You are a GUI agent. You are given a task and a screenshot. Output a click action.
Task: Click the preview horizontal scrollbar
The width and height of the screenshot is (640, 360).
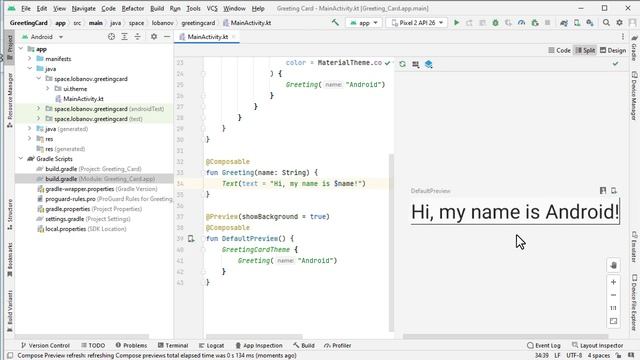click(x=506, y=337)
